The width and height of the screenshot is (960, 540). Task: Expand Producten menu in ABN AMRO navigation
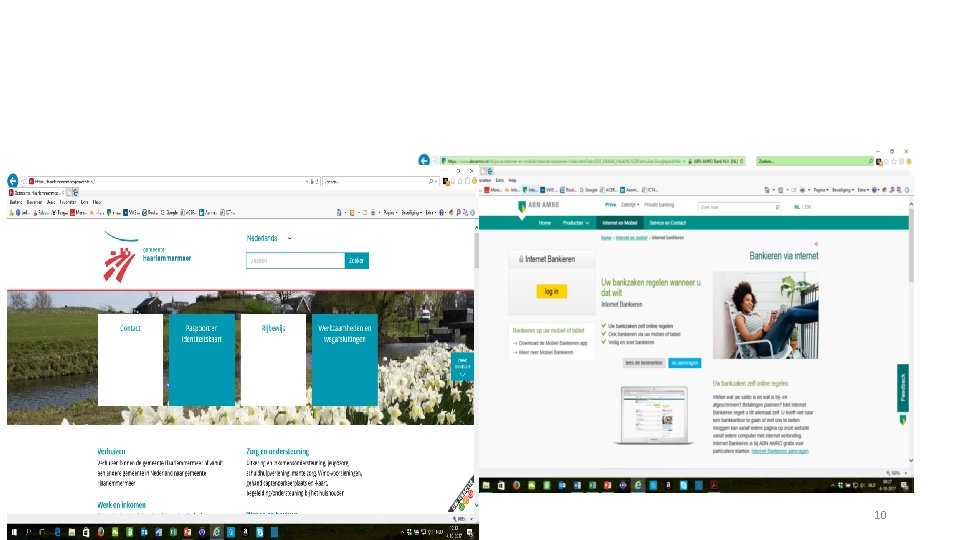576,223
